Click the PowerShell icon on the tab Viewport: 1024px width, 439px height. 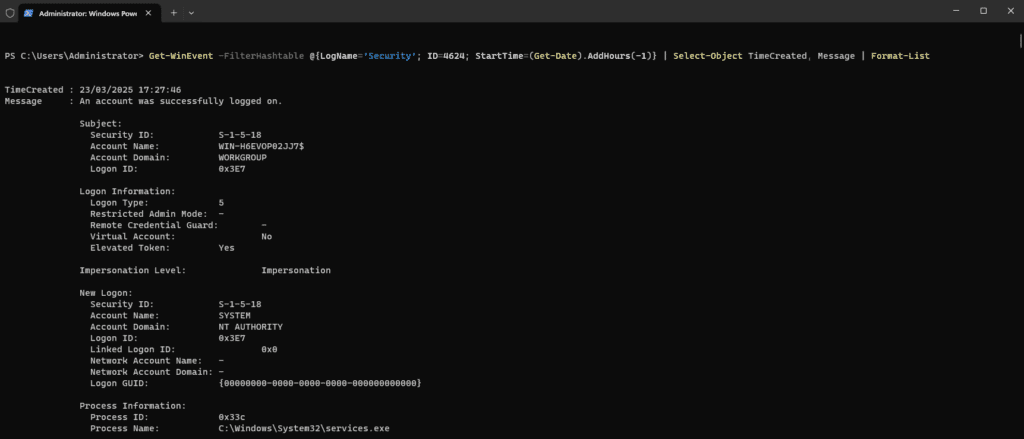(28, 12)
